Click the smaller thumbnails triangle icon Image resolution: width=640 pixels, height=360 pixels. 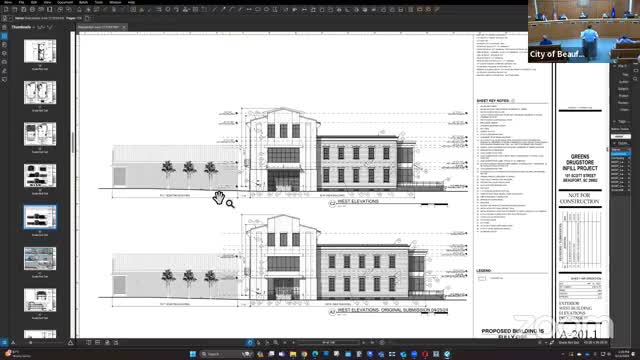click(13, 343)
